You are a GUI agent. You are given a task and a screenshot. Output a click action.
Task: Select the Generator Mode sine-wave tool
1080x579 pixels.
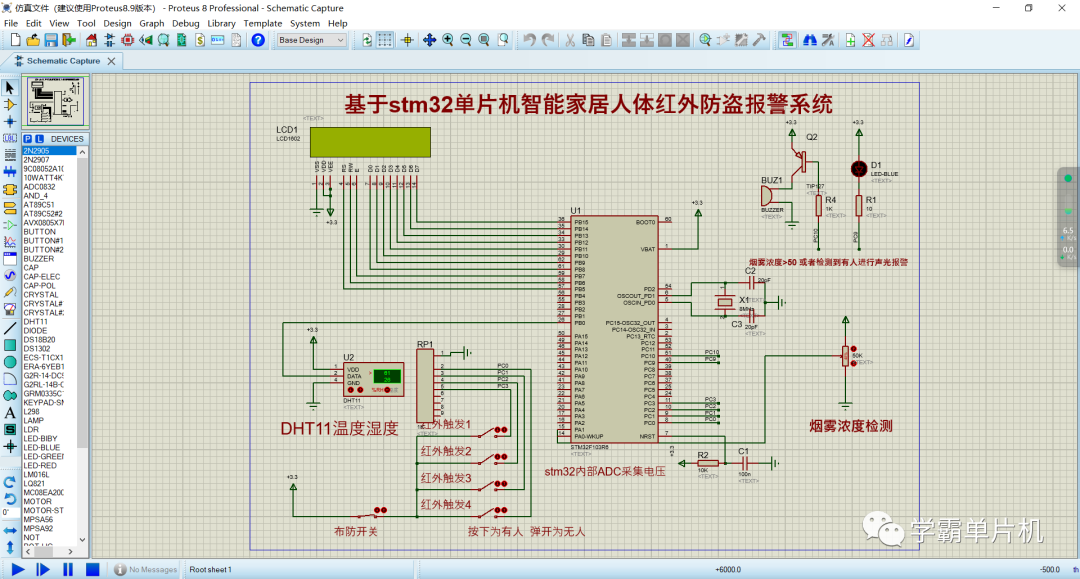pyautogui.click(x=10, y=275)
